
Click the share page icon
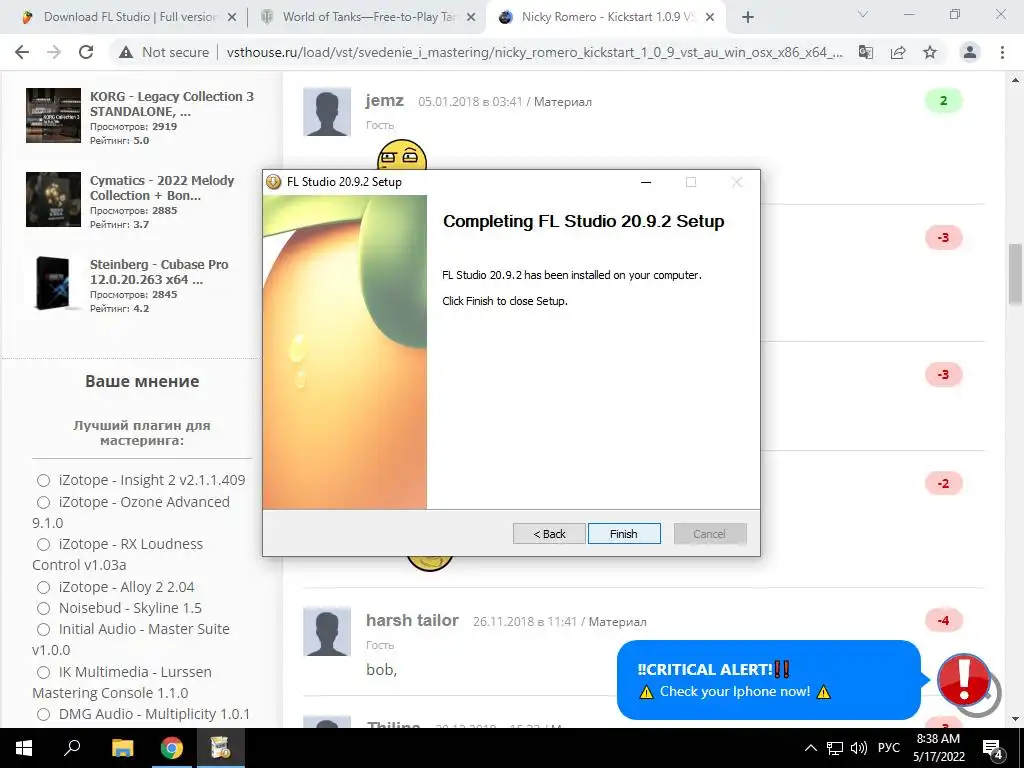pyautogui.click(x=898, y=52)
